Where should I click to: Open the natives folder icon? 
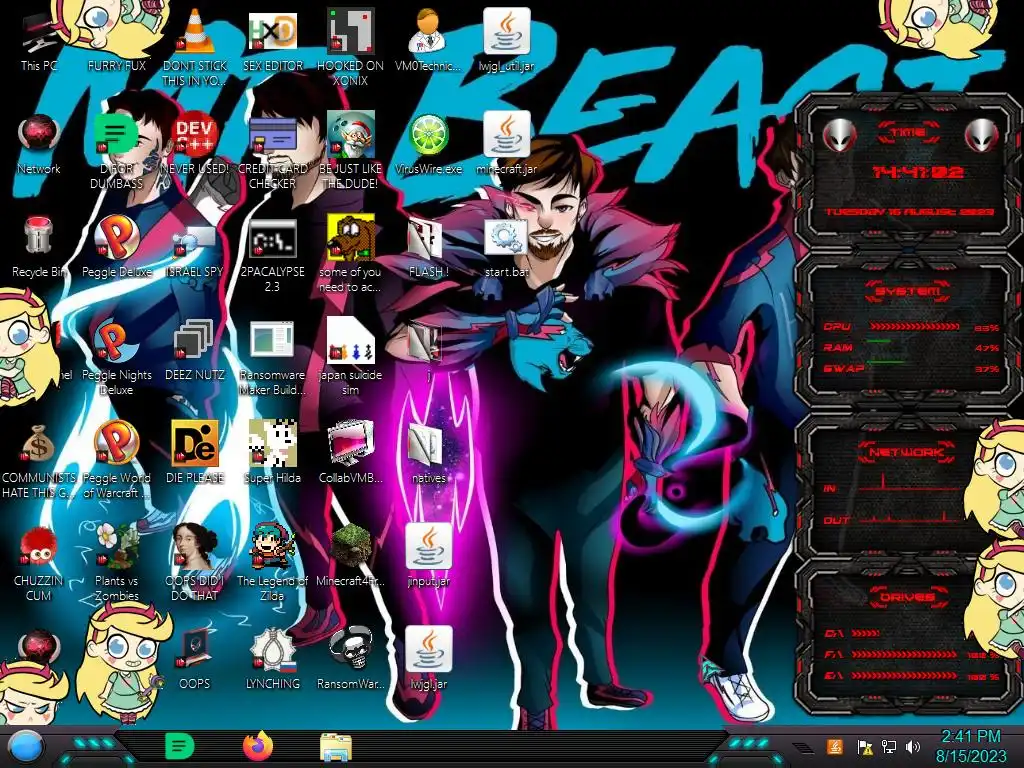426,445
